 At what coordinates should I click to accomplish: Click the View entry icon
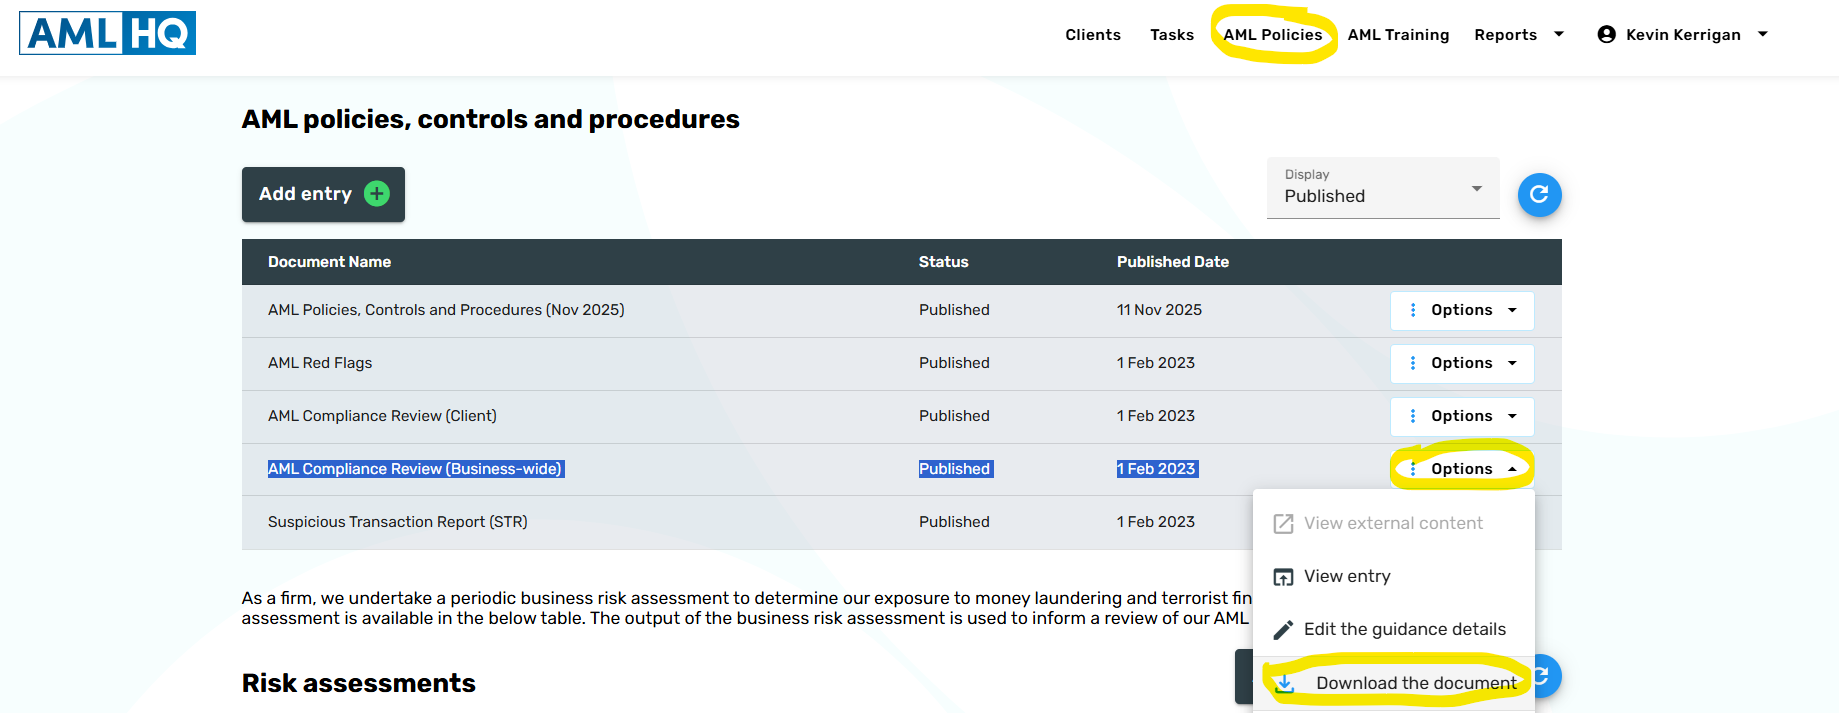pyautogui.click(x=1283, y=577)
